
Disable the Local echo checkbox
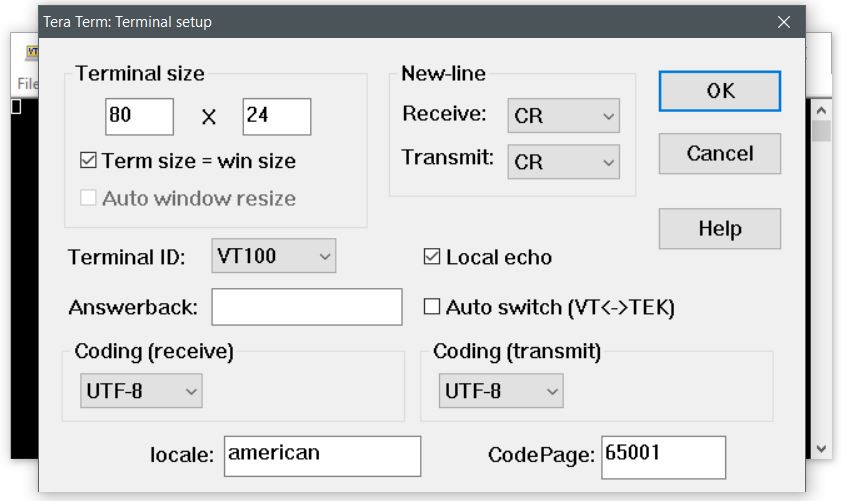432,257
